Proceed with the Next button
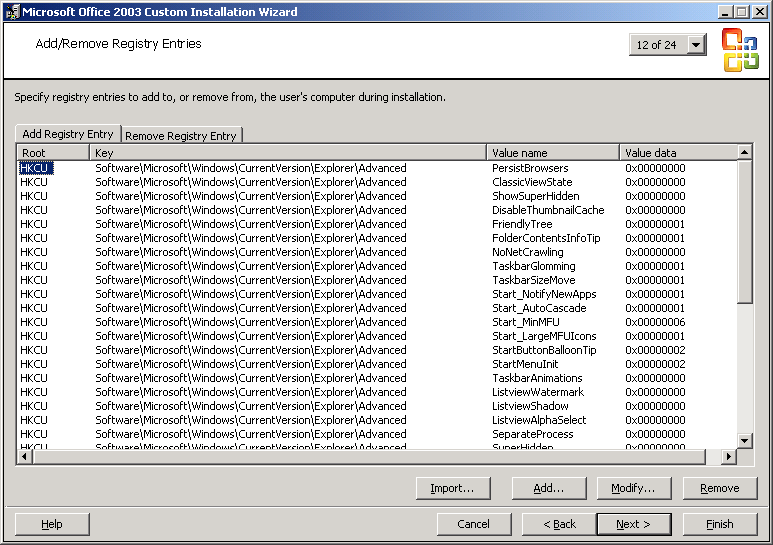The height and width of the screenshot is (545, 773). [x=633, y=524]
